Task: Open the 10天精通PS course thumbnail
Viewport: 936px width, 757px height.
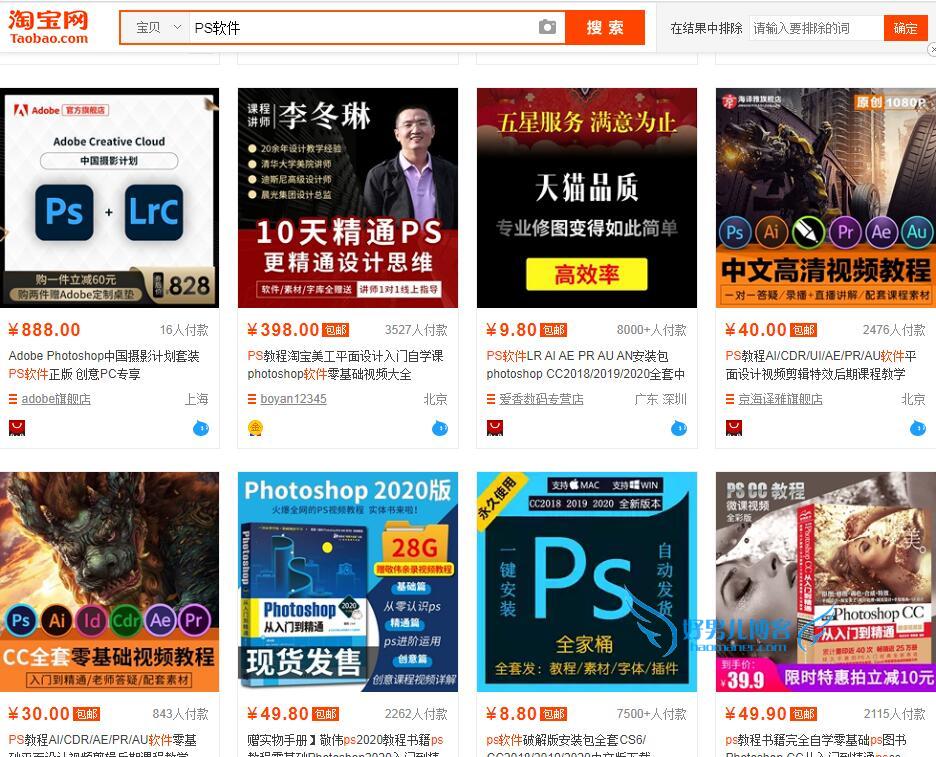Action: point(348,198)
